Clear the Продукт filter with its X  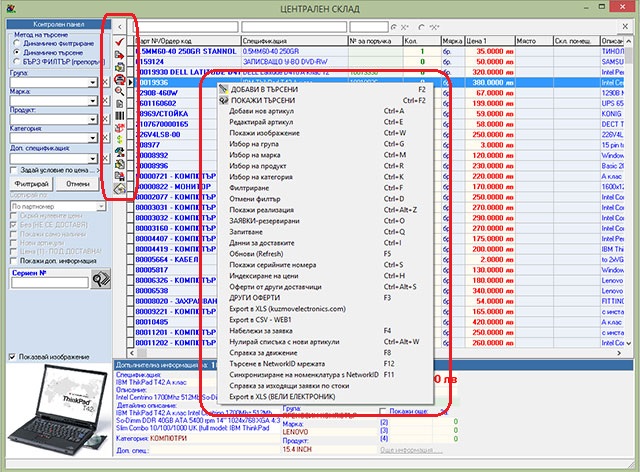tap(105, 119)
